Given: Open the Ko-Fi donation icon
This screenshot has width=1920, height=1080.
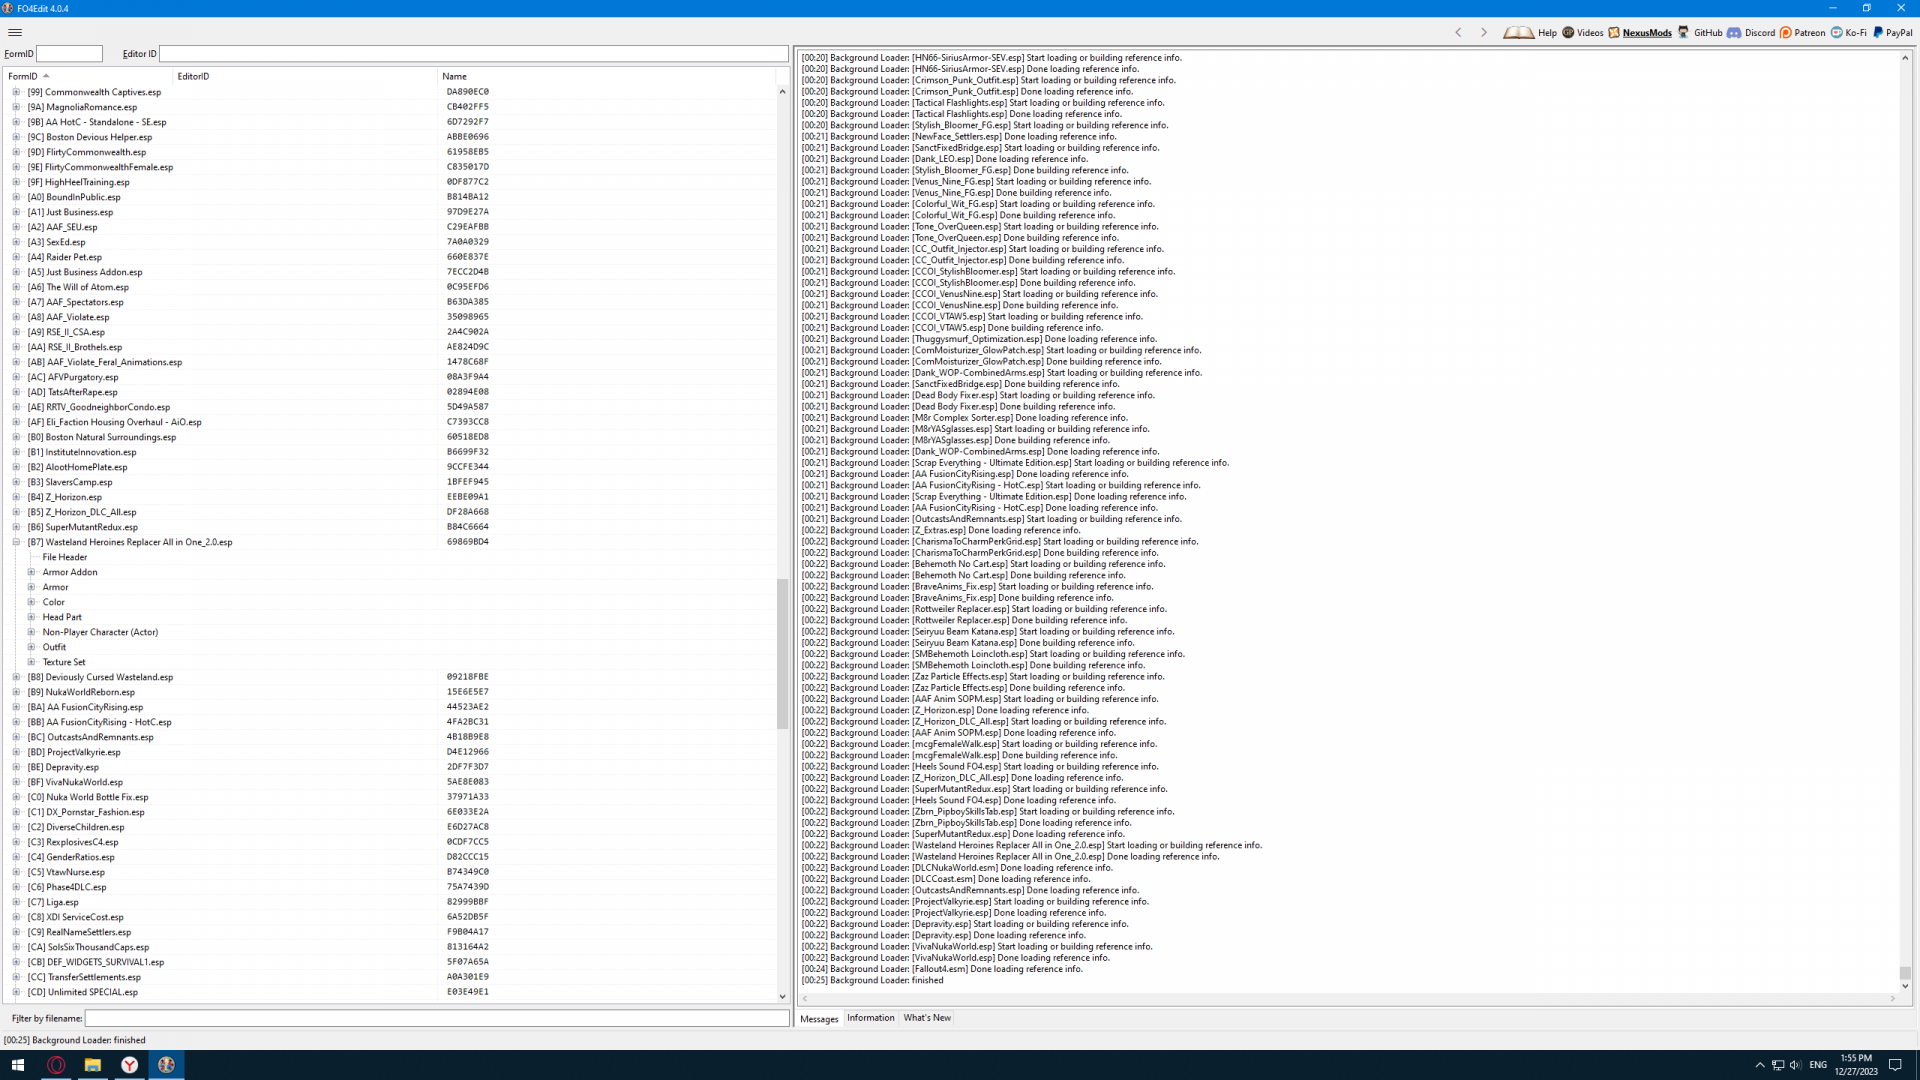Looking at the screenshot, I should [x=1836, y=32].
